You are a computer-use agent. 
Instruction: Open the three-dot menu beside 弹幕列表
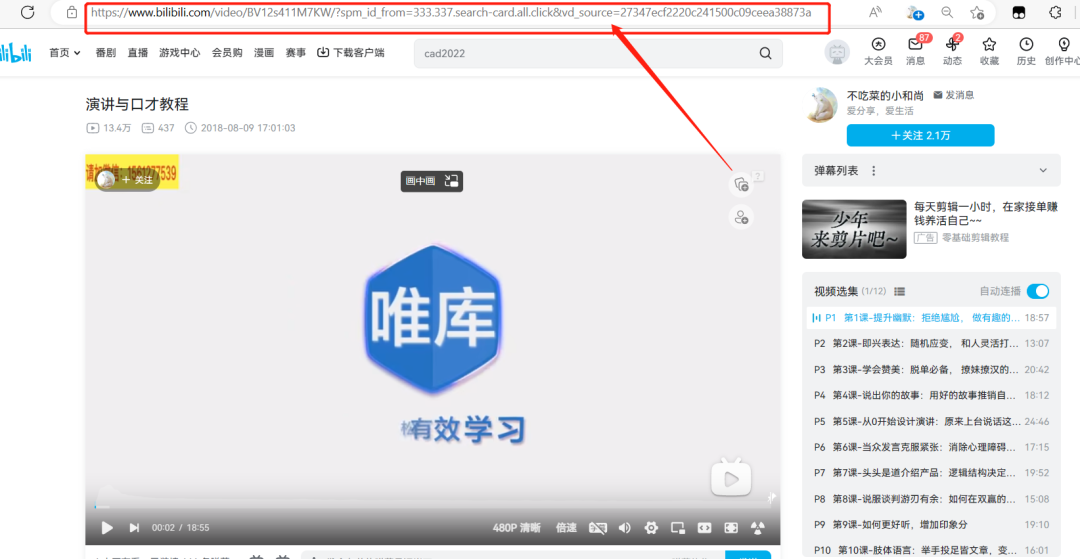873,171
